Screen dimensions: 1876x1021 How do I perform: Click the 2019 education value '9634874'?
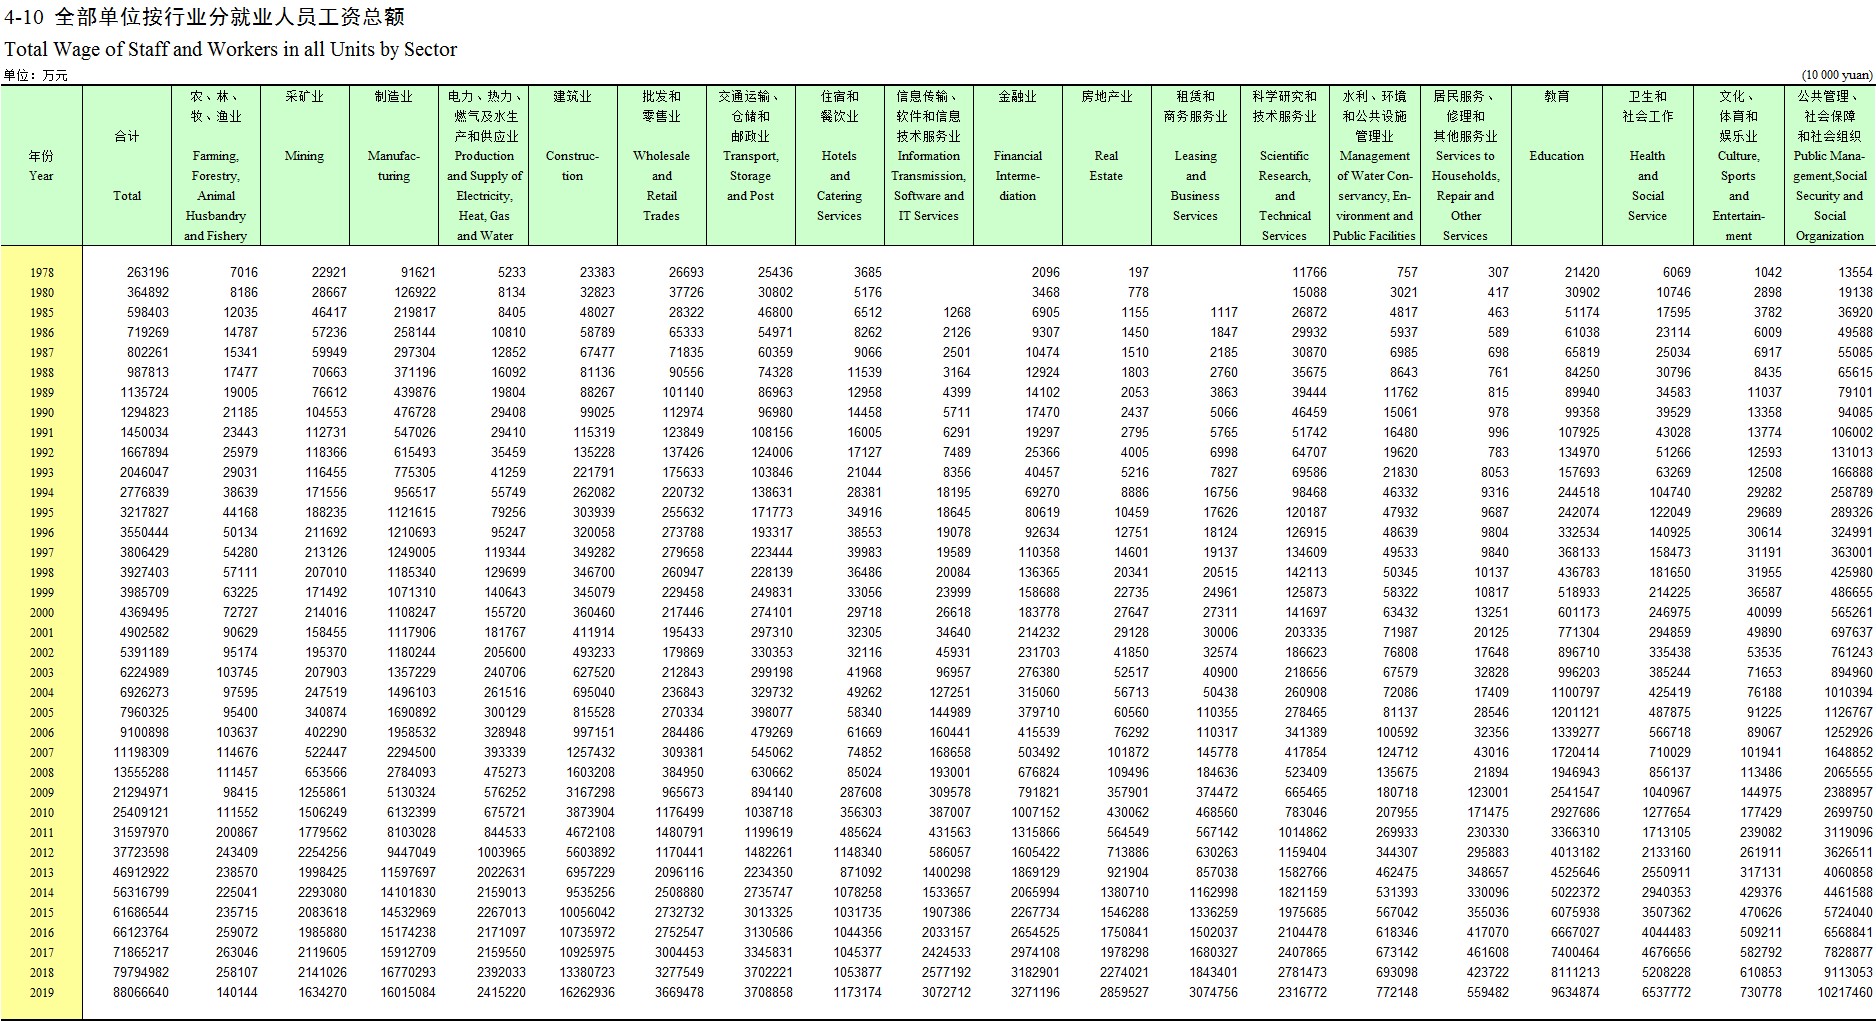[1575, 992]
